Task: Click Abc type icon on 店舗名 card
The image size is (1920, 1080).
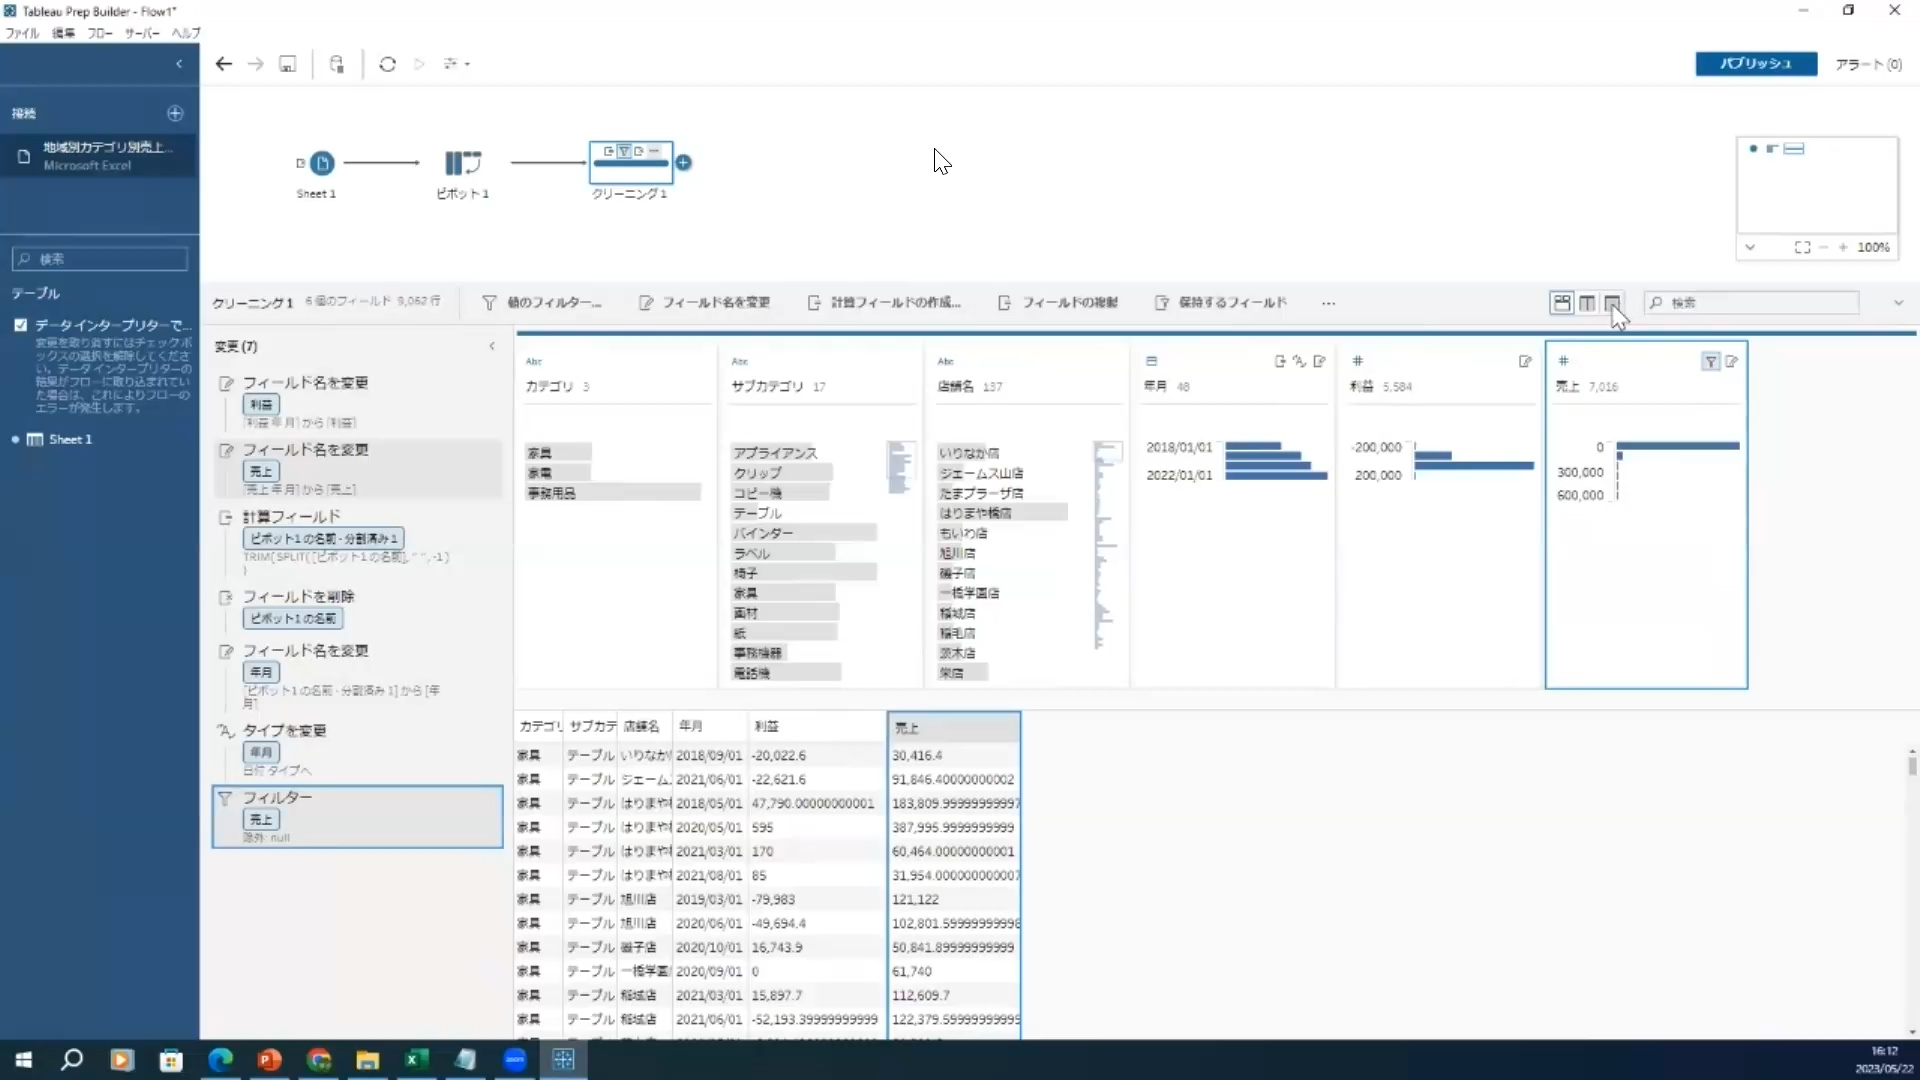Action: 946,361
